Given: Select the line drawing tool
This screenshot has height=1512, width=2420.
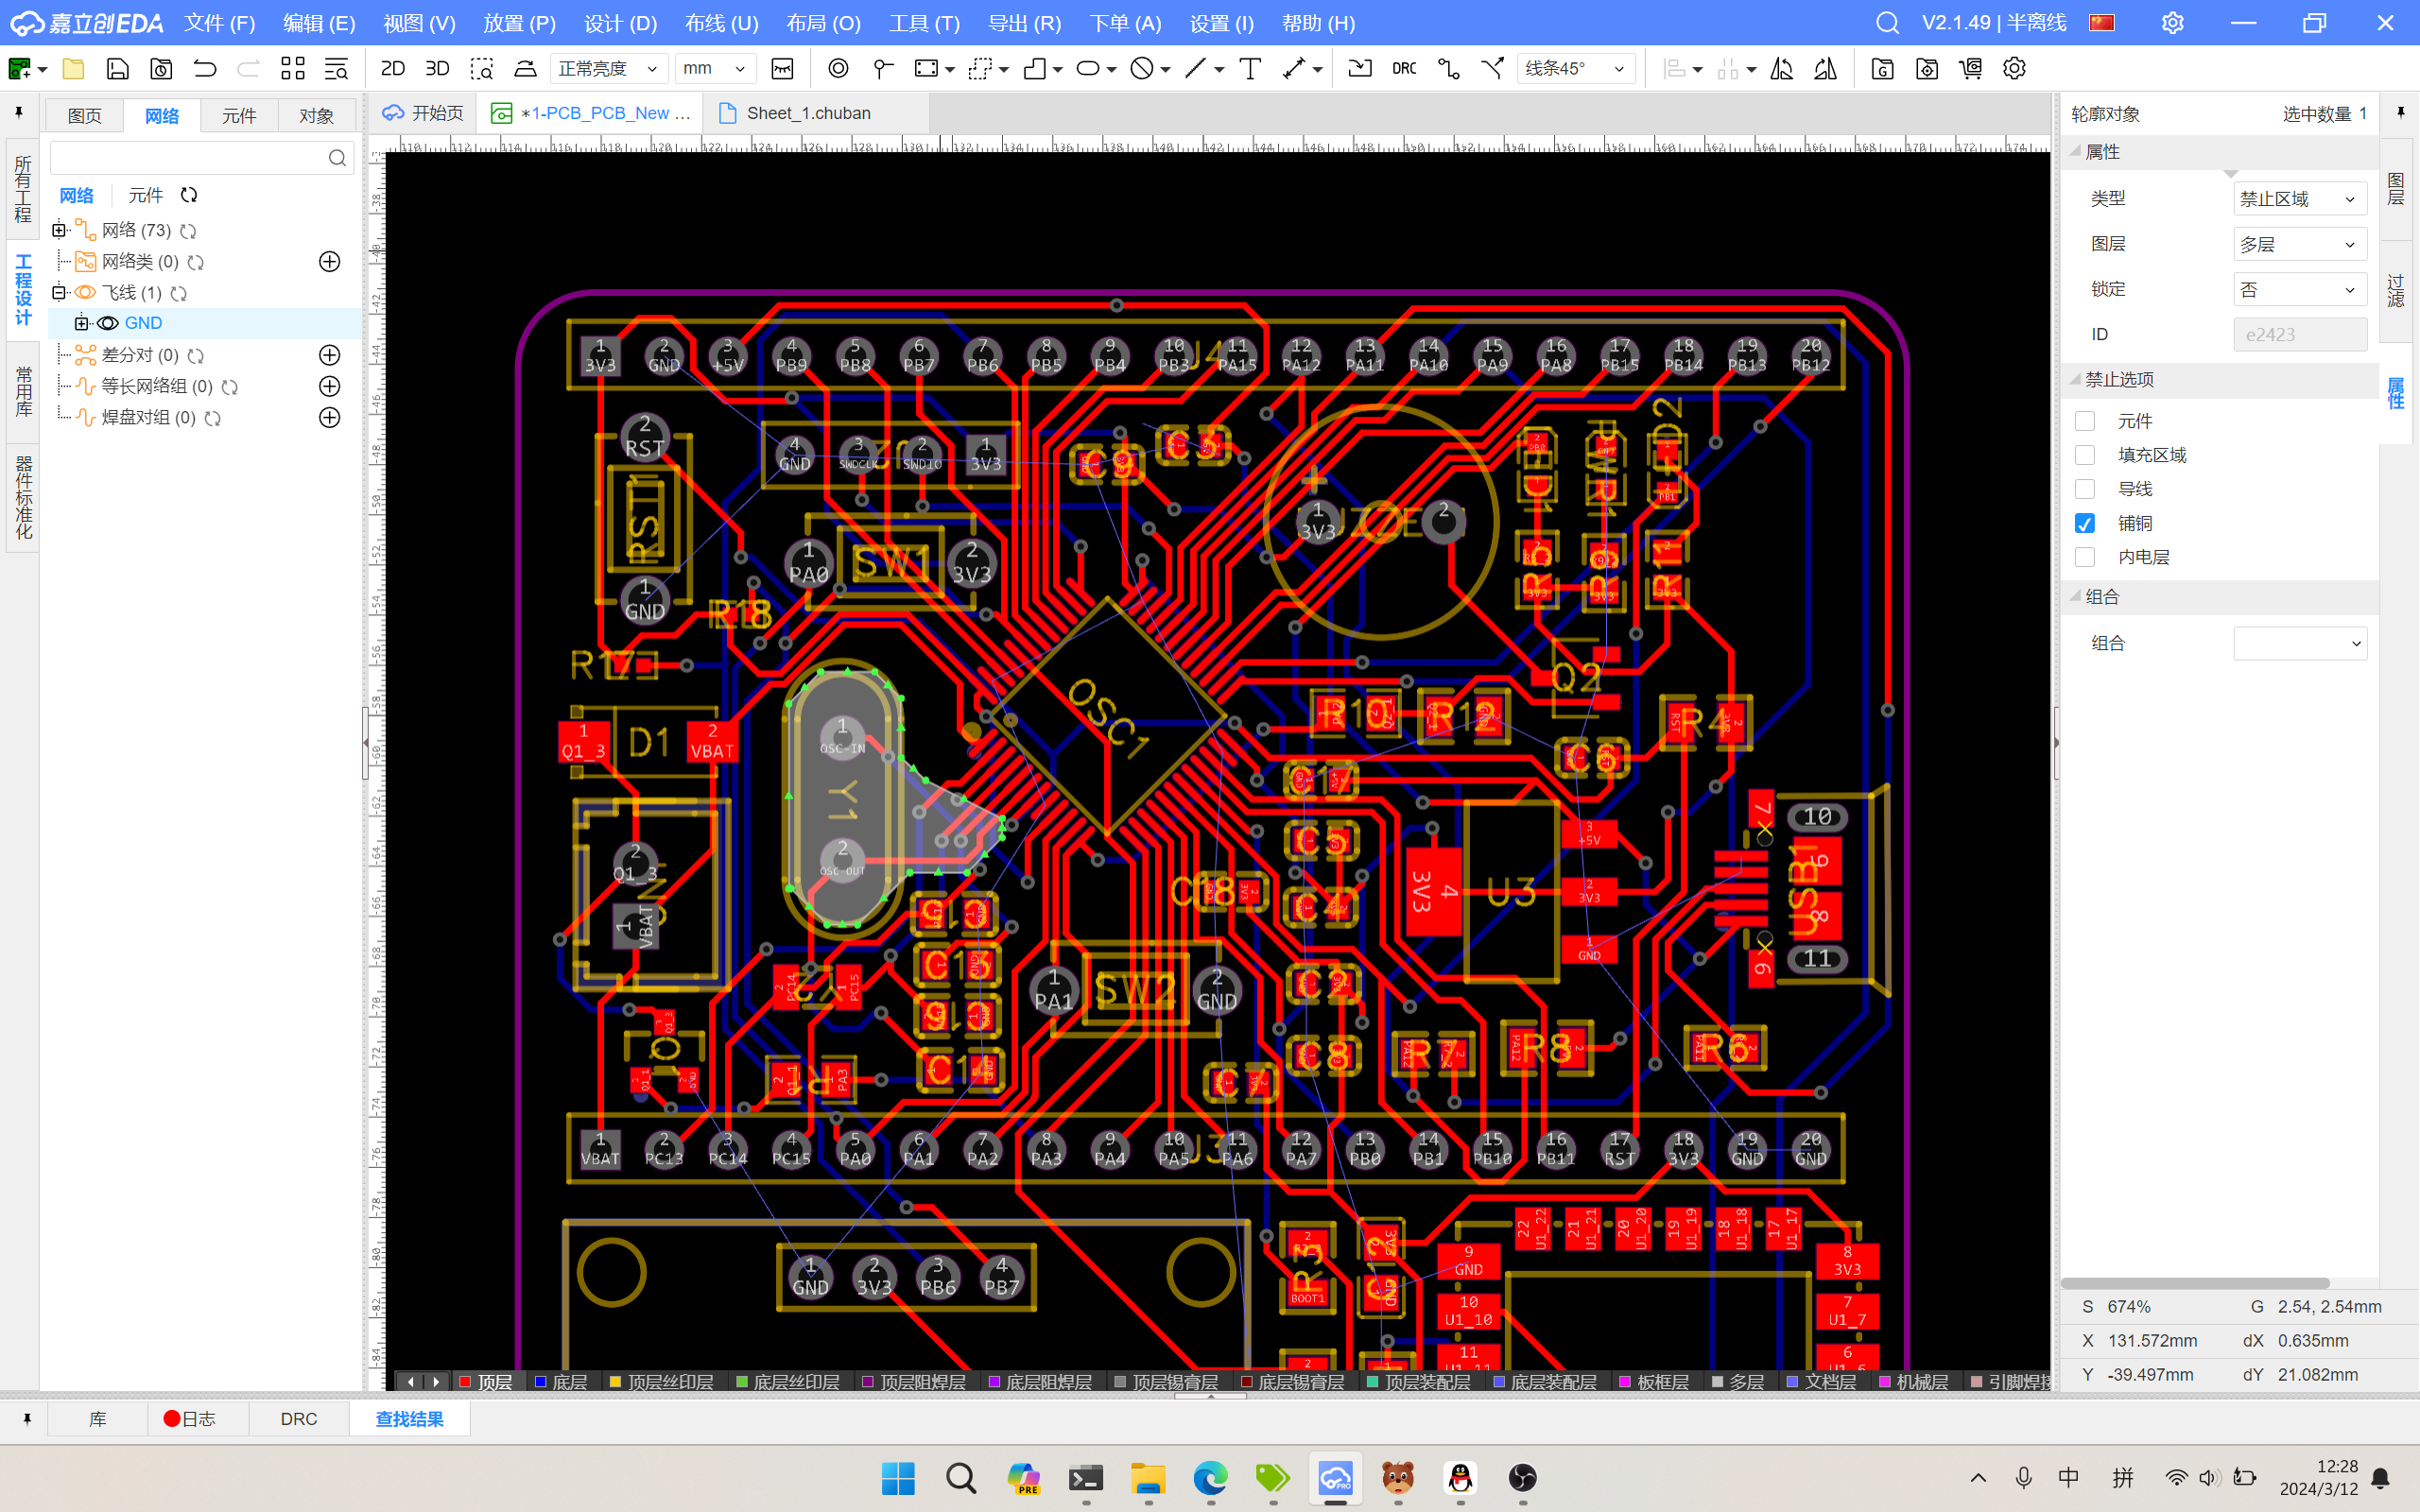Looking at the screenshot, I should (x=1195, y=68).
